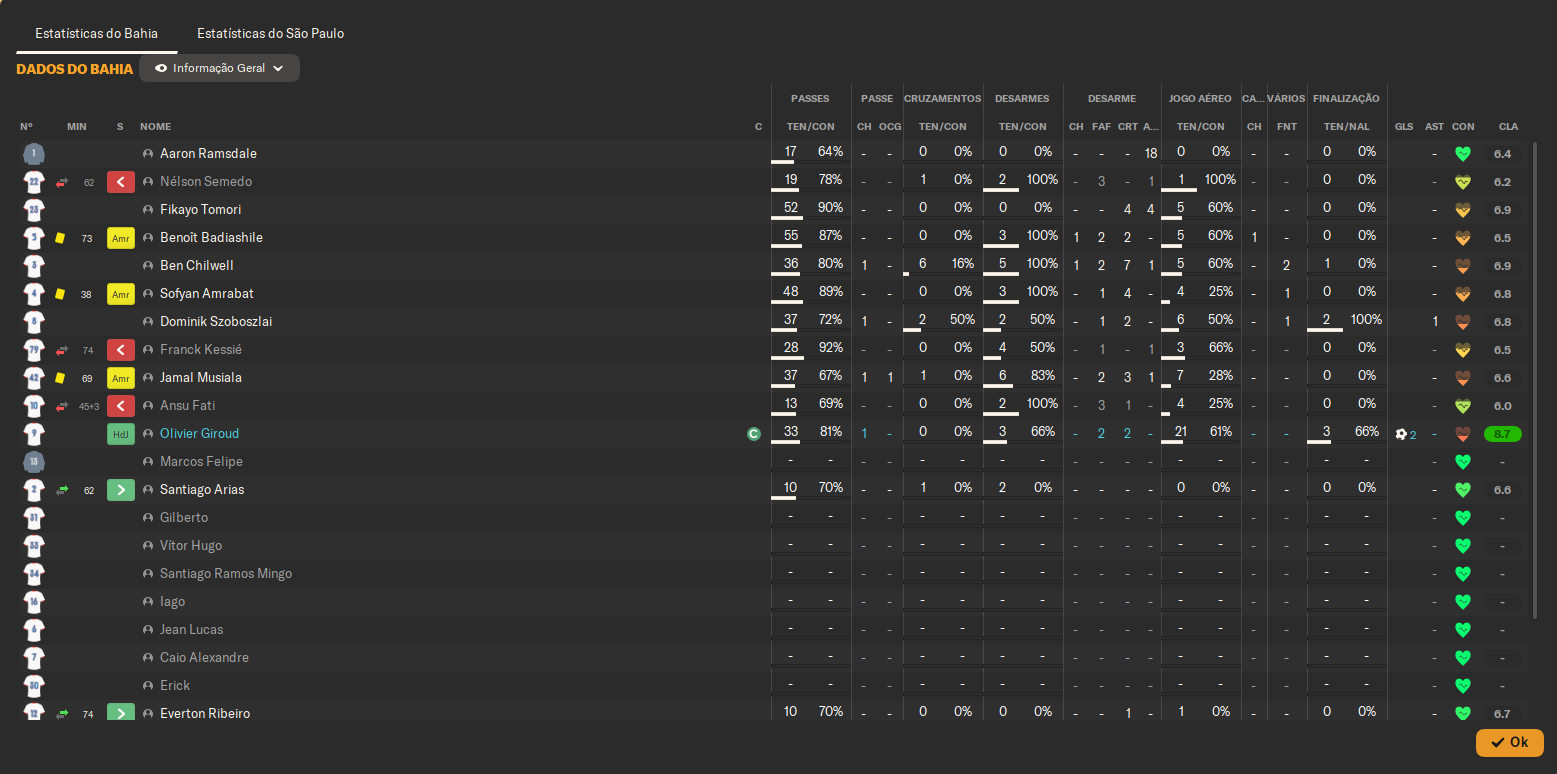Click the captain C icon on Giroud's row
Image resolution: width=1557 pixels, height=774 pixels.
coord(754,434)
